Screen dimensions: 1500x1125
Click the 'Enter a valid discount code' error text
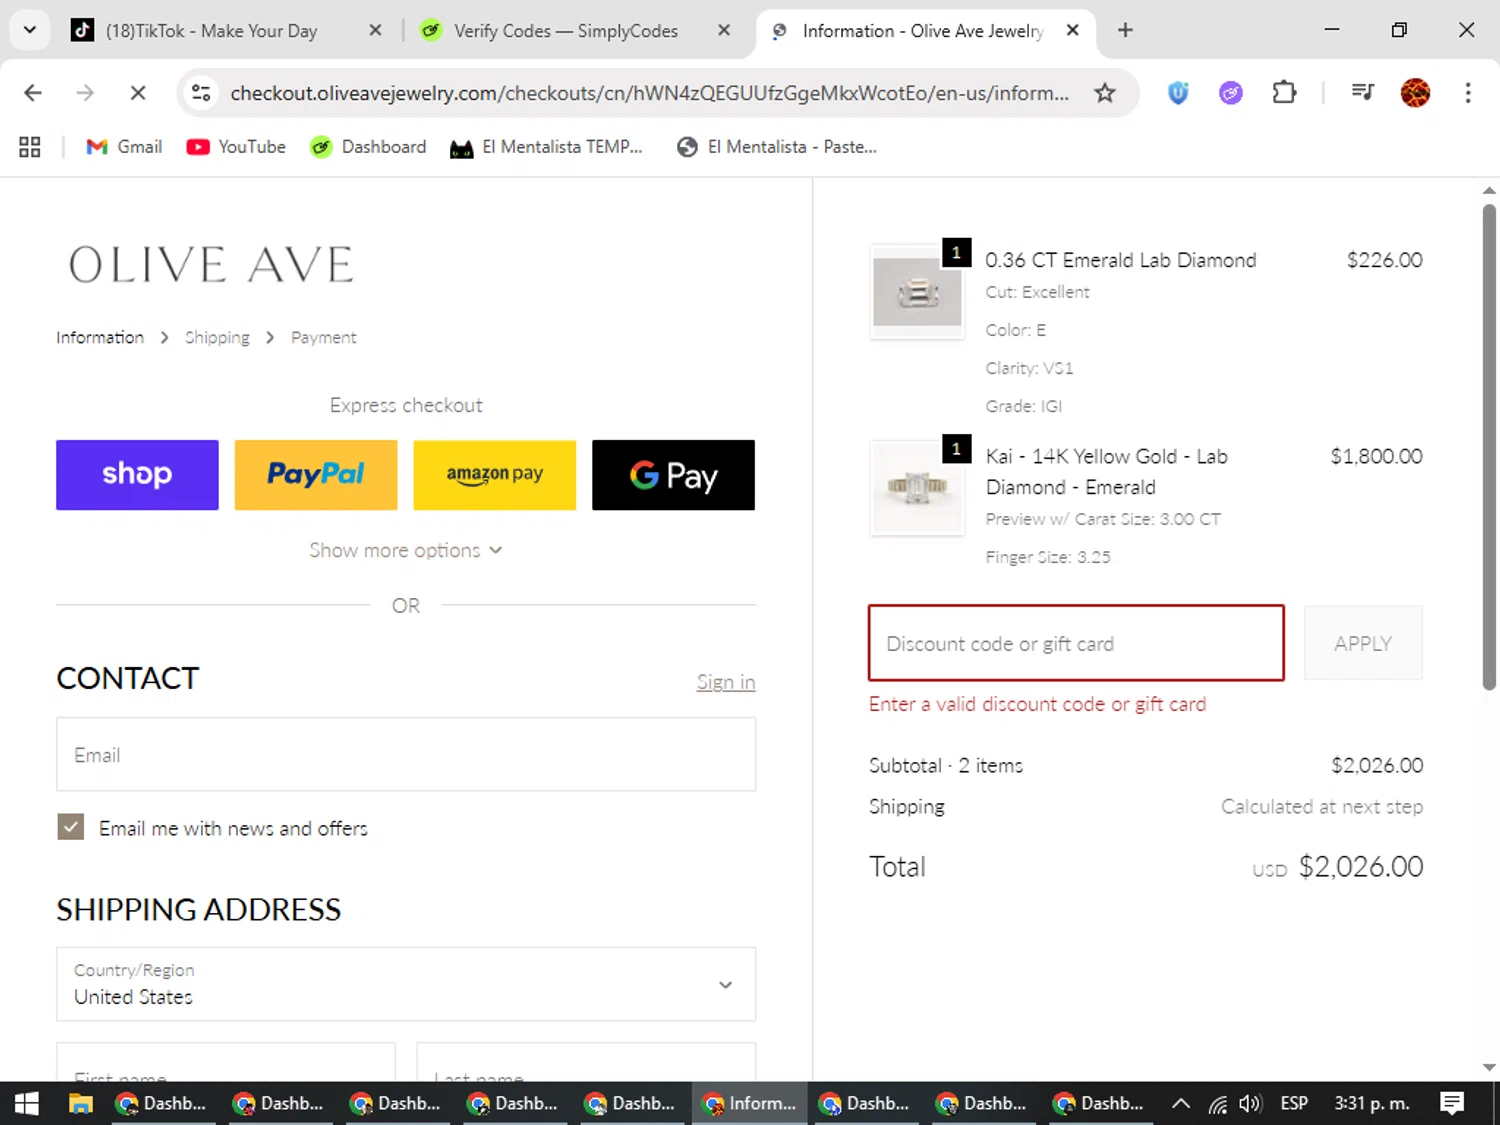pos(1038,704)
